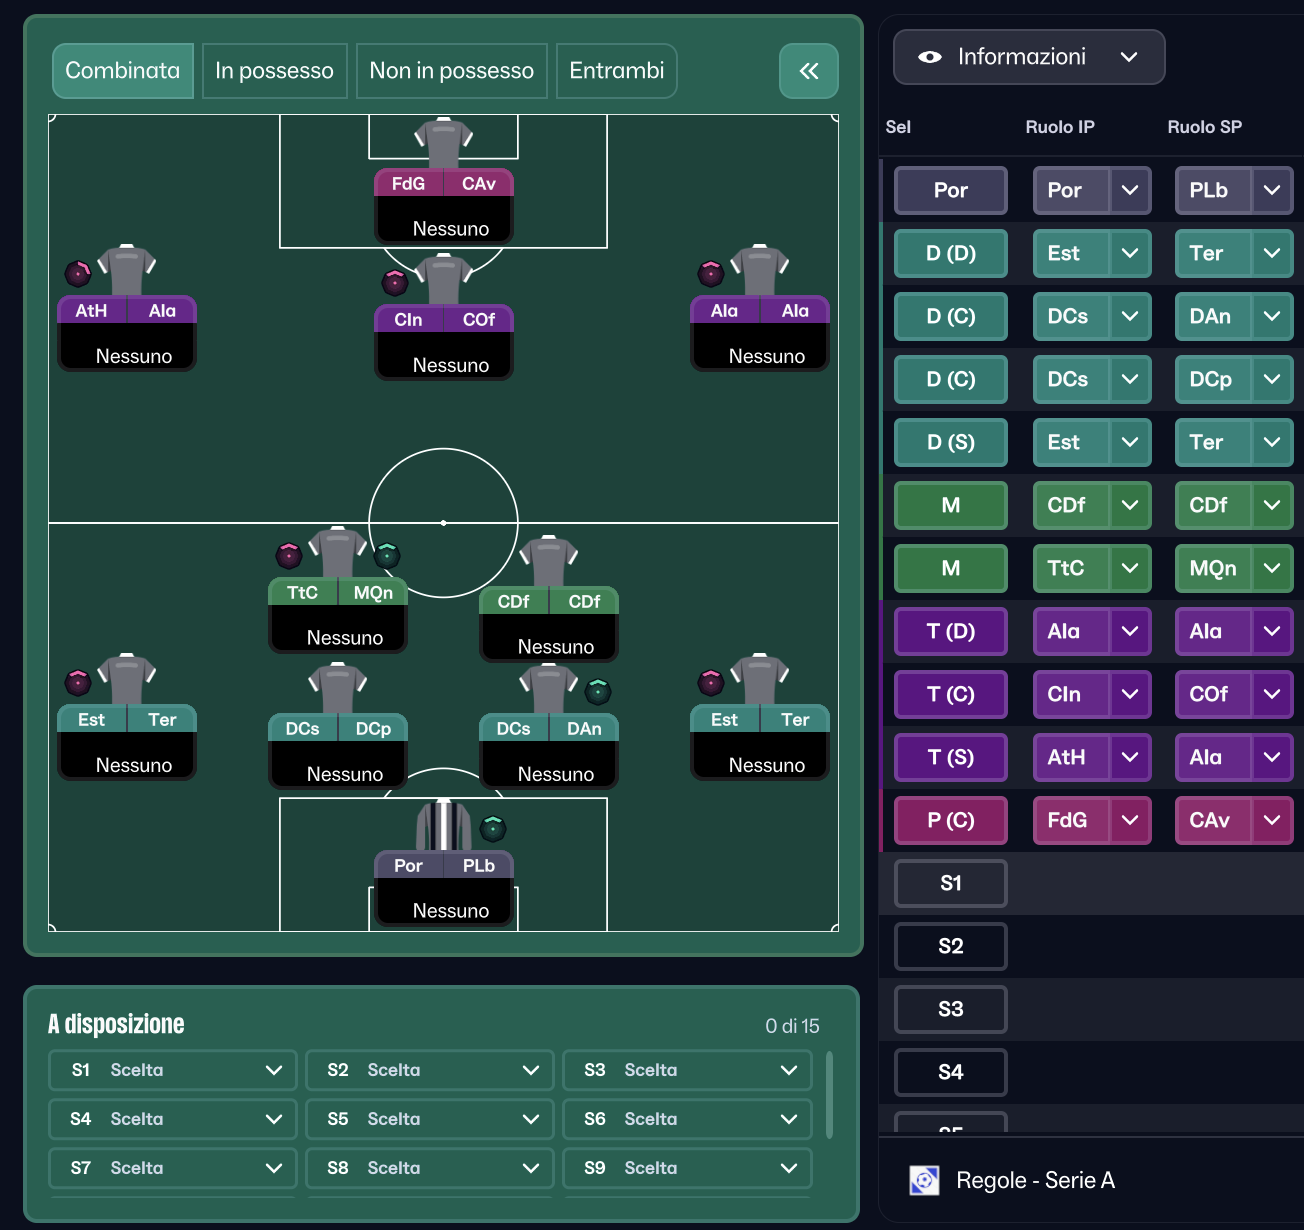Select the P (C) position button
Image resolution: width=1304 pixels, height=1230 pixels.
[951, 820]
